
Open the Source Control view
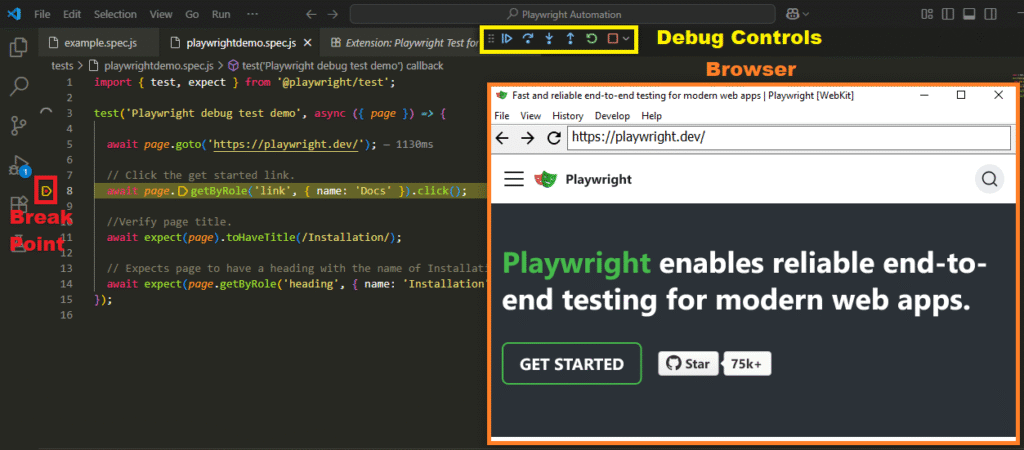pyautogui.click(x=20, y=125)
